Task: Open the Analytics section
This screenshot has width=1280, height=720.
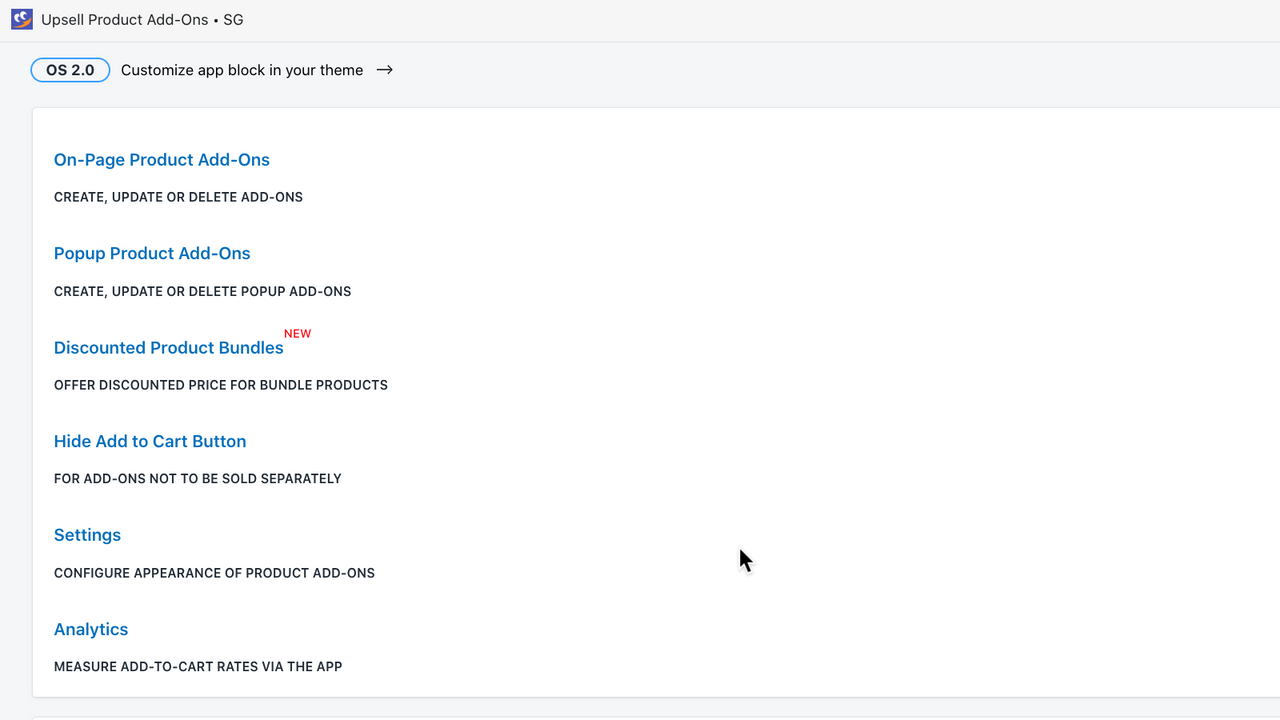Action: [91, 629]
